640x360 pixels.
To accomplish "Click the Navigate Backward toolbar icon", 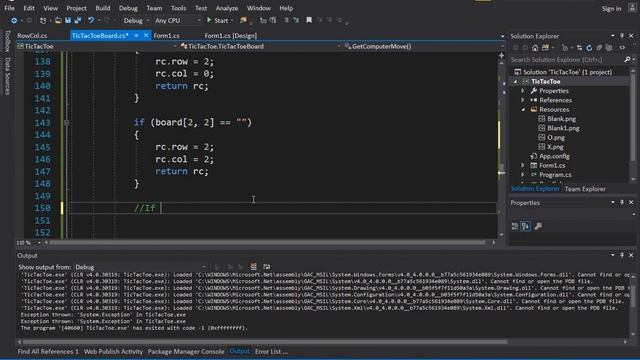I will click(x=14, y=20).
